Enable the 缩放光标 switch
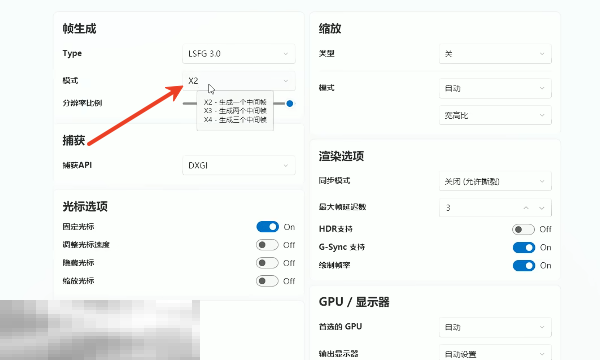Viewport: 600px width, 360px height. click(267, 281)
